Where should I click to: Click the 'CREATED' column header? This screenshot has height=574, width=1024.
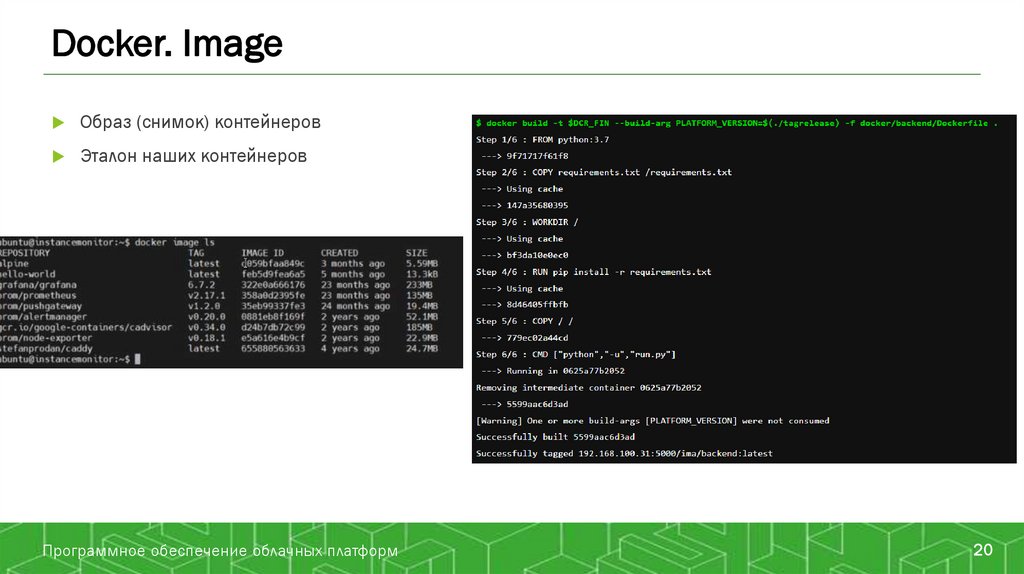[339, 253]
